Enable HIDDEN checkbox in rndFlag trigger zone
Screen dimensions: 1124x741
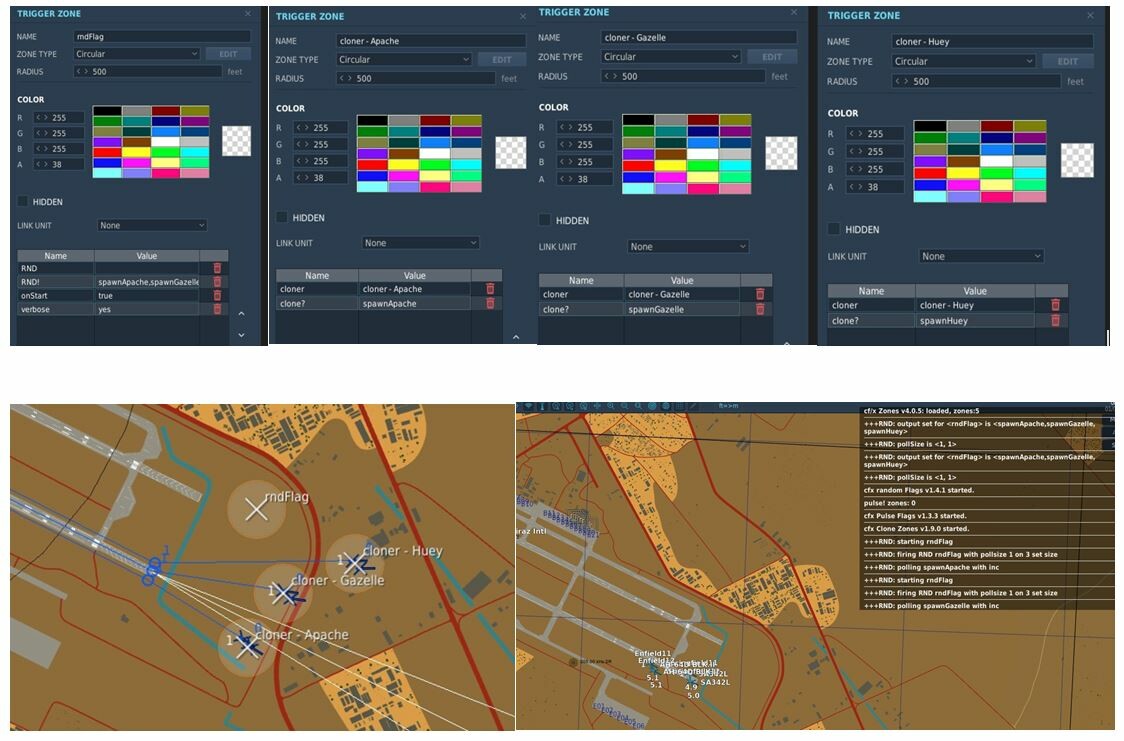point(23,201)
